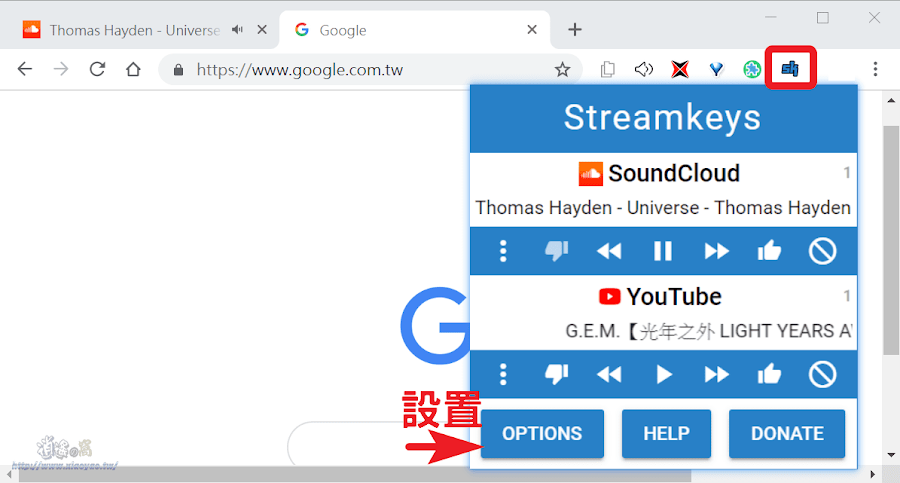Click the Thomas Hayden - Universe track title
Viewport: 900px width, 483px height.
[x=663, y=207]
